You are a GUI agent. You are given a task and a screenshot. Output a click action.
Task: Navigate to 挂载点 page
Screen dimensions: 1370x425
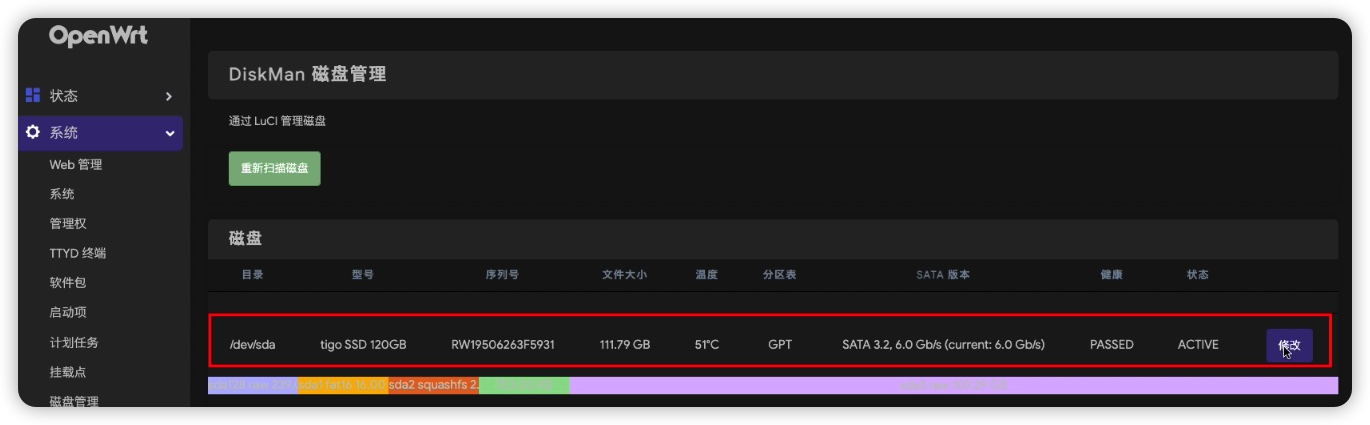tap(68, 372)
